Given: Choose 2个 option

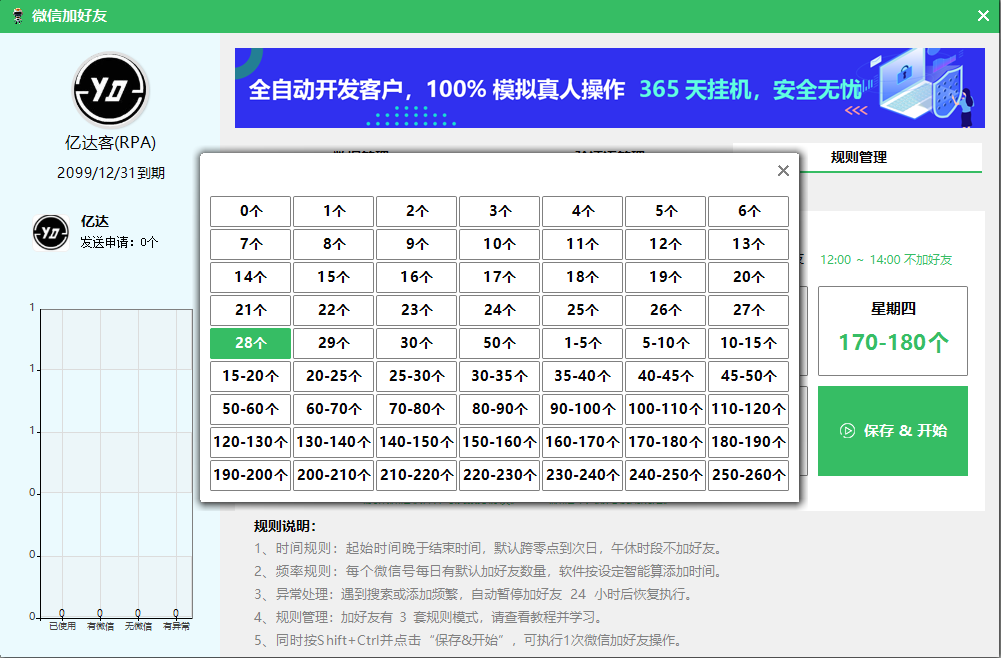Looking at the screenshot, I should pyautogui.click(x=416, y=211).
